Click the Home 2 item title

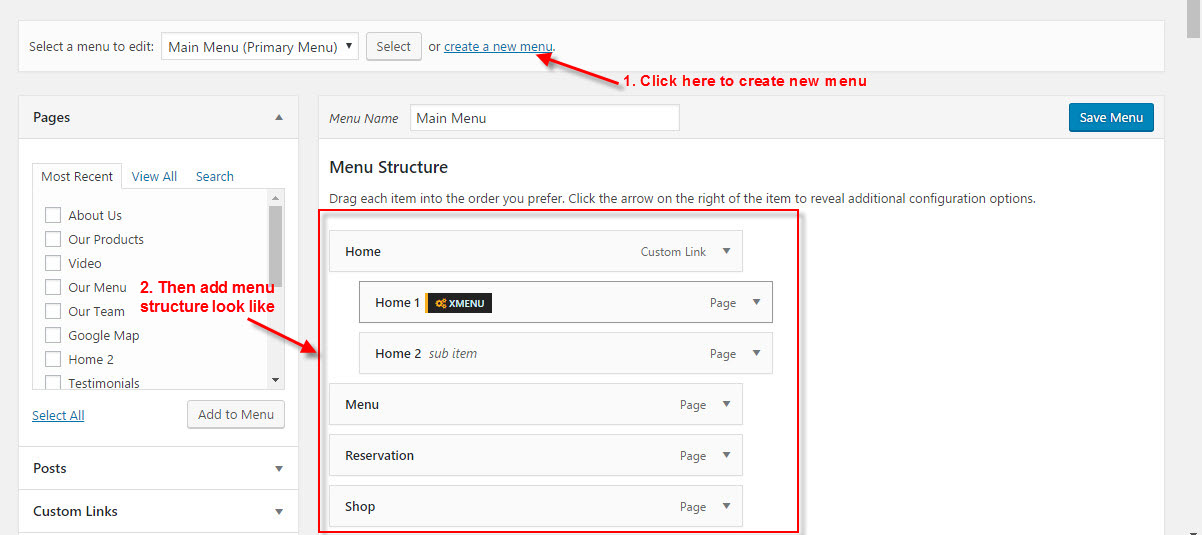coord(398,353)
